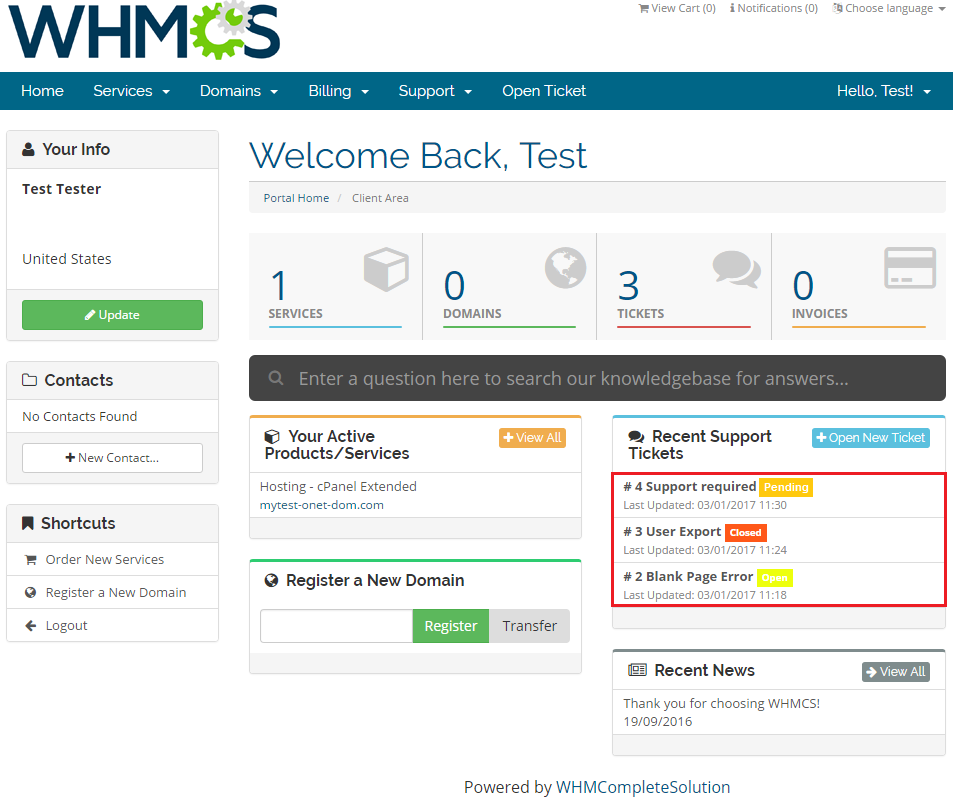953x800 pixels.
Task: Expand the Support menu
Action: (435, 91)
